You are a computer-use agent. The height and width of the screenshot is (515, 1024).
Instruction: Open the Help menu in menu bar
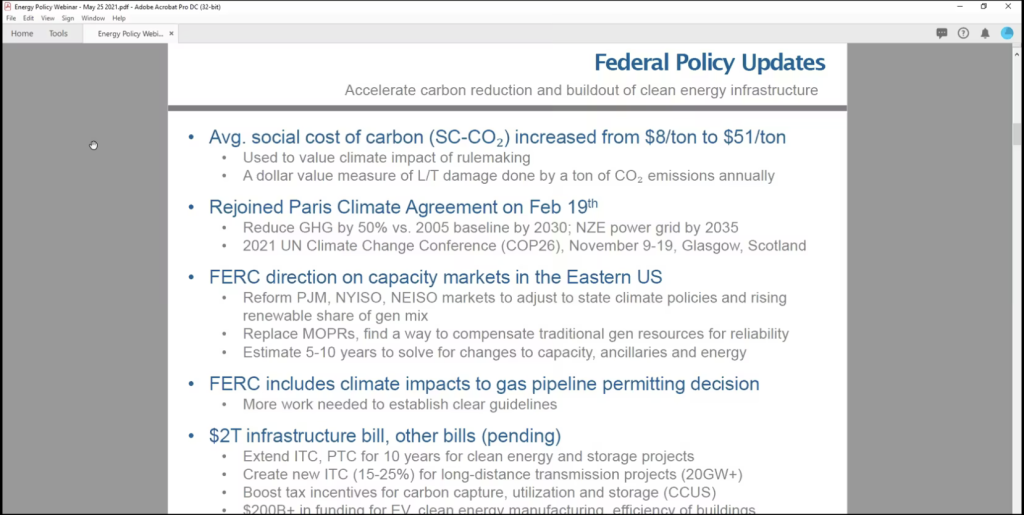119,18
